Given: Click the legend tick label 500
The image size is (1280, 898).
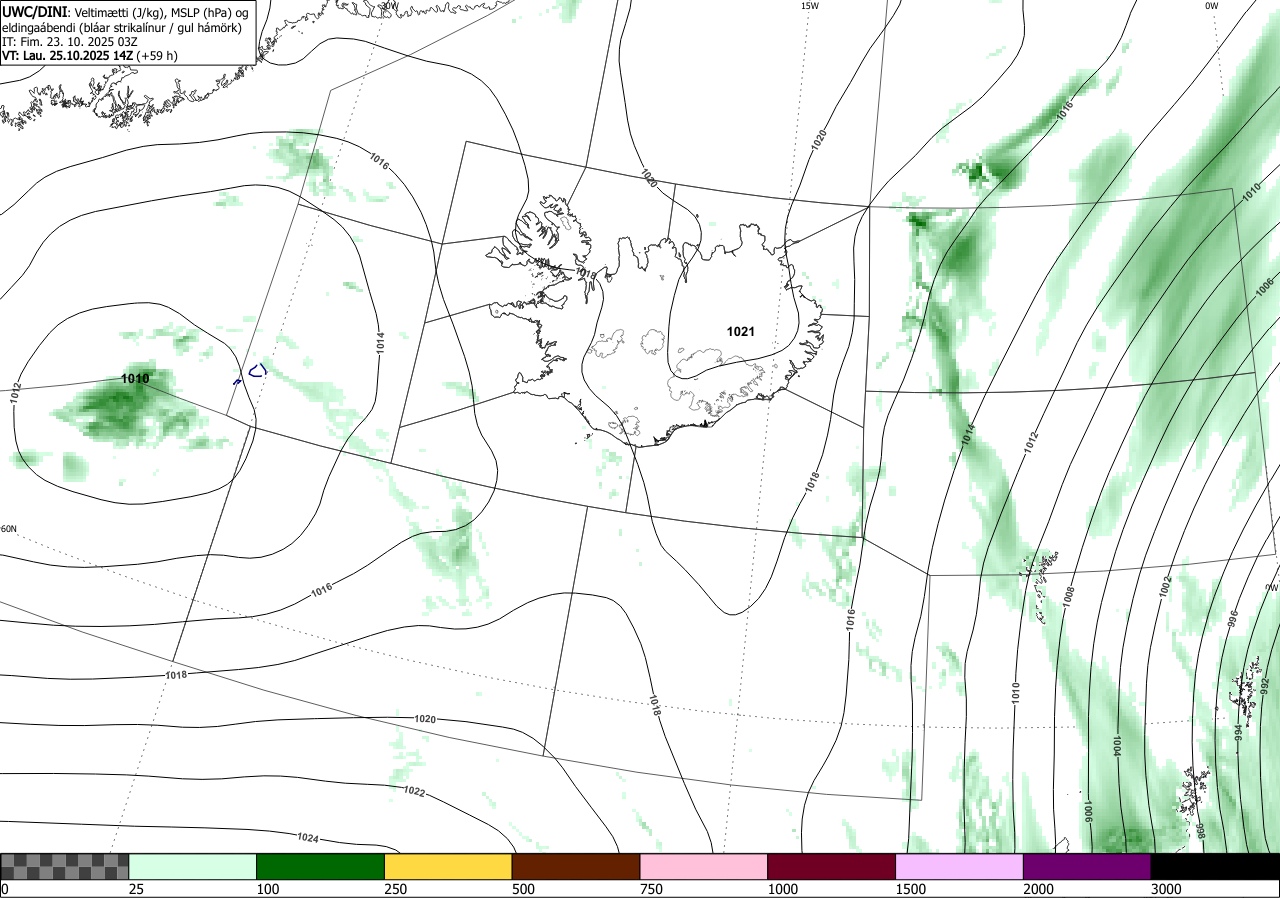Looking at the screenshot, I should [x=523, y=889].
